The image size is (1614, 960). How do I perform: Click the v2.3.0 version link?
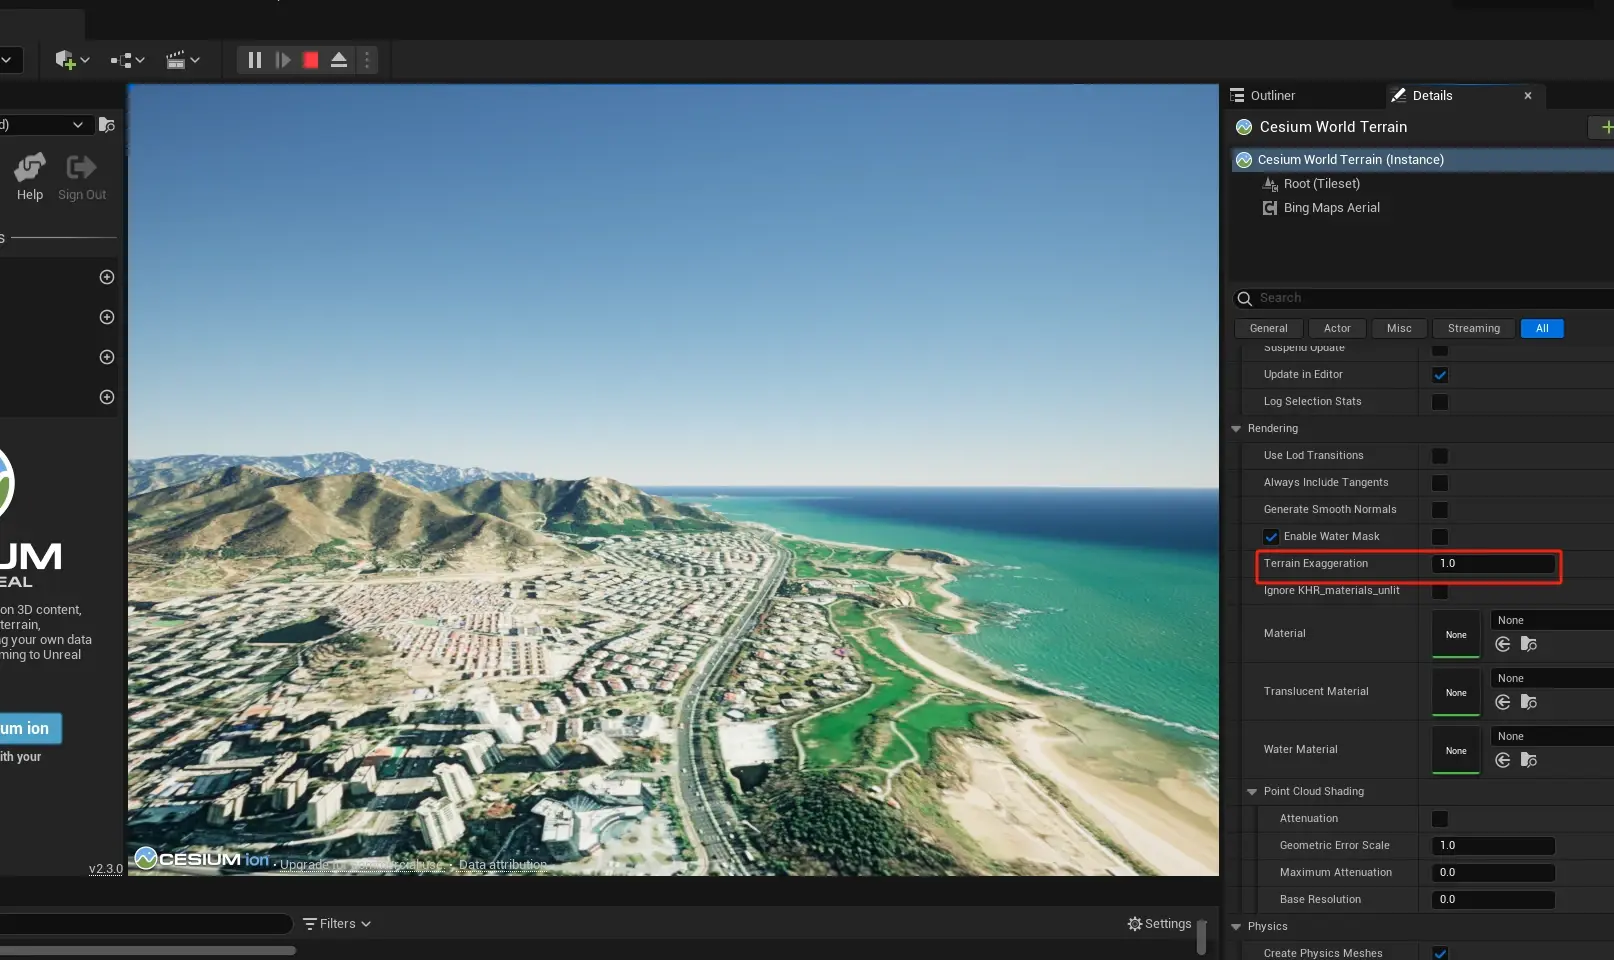(x=105, y=869)
